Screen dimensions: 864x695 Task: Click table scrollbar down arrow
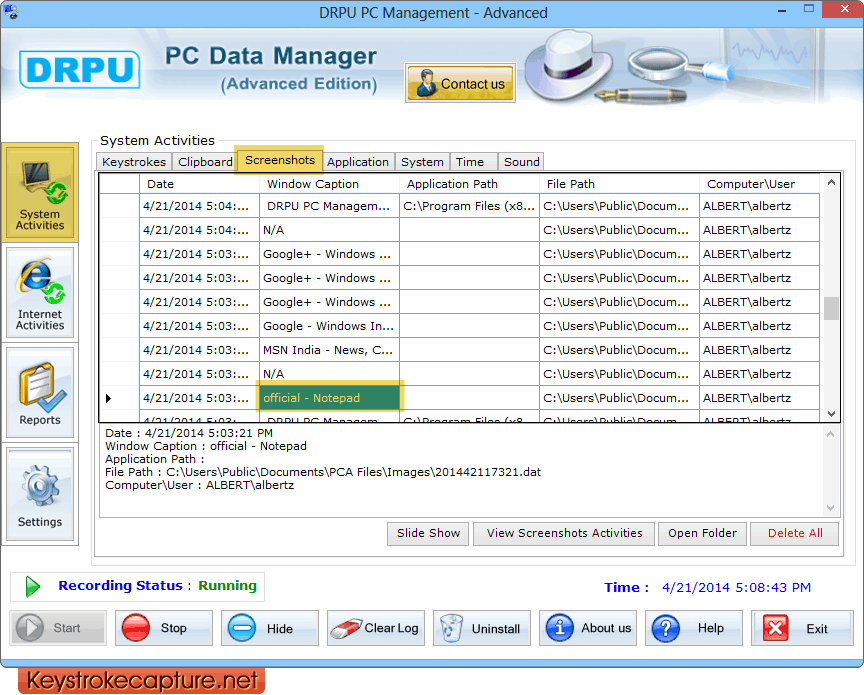[831, 413]
